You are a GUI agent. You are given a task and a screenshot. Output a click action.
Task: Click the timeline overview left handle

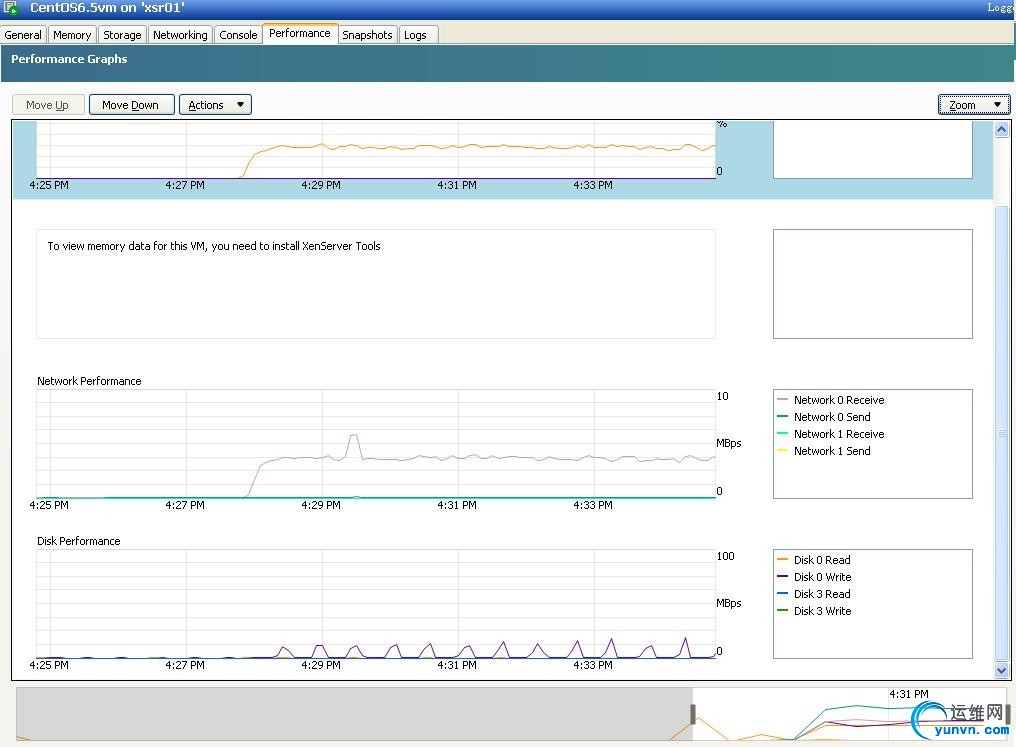[x=692, y=714]
